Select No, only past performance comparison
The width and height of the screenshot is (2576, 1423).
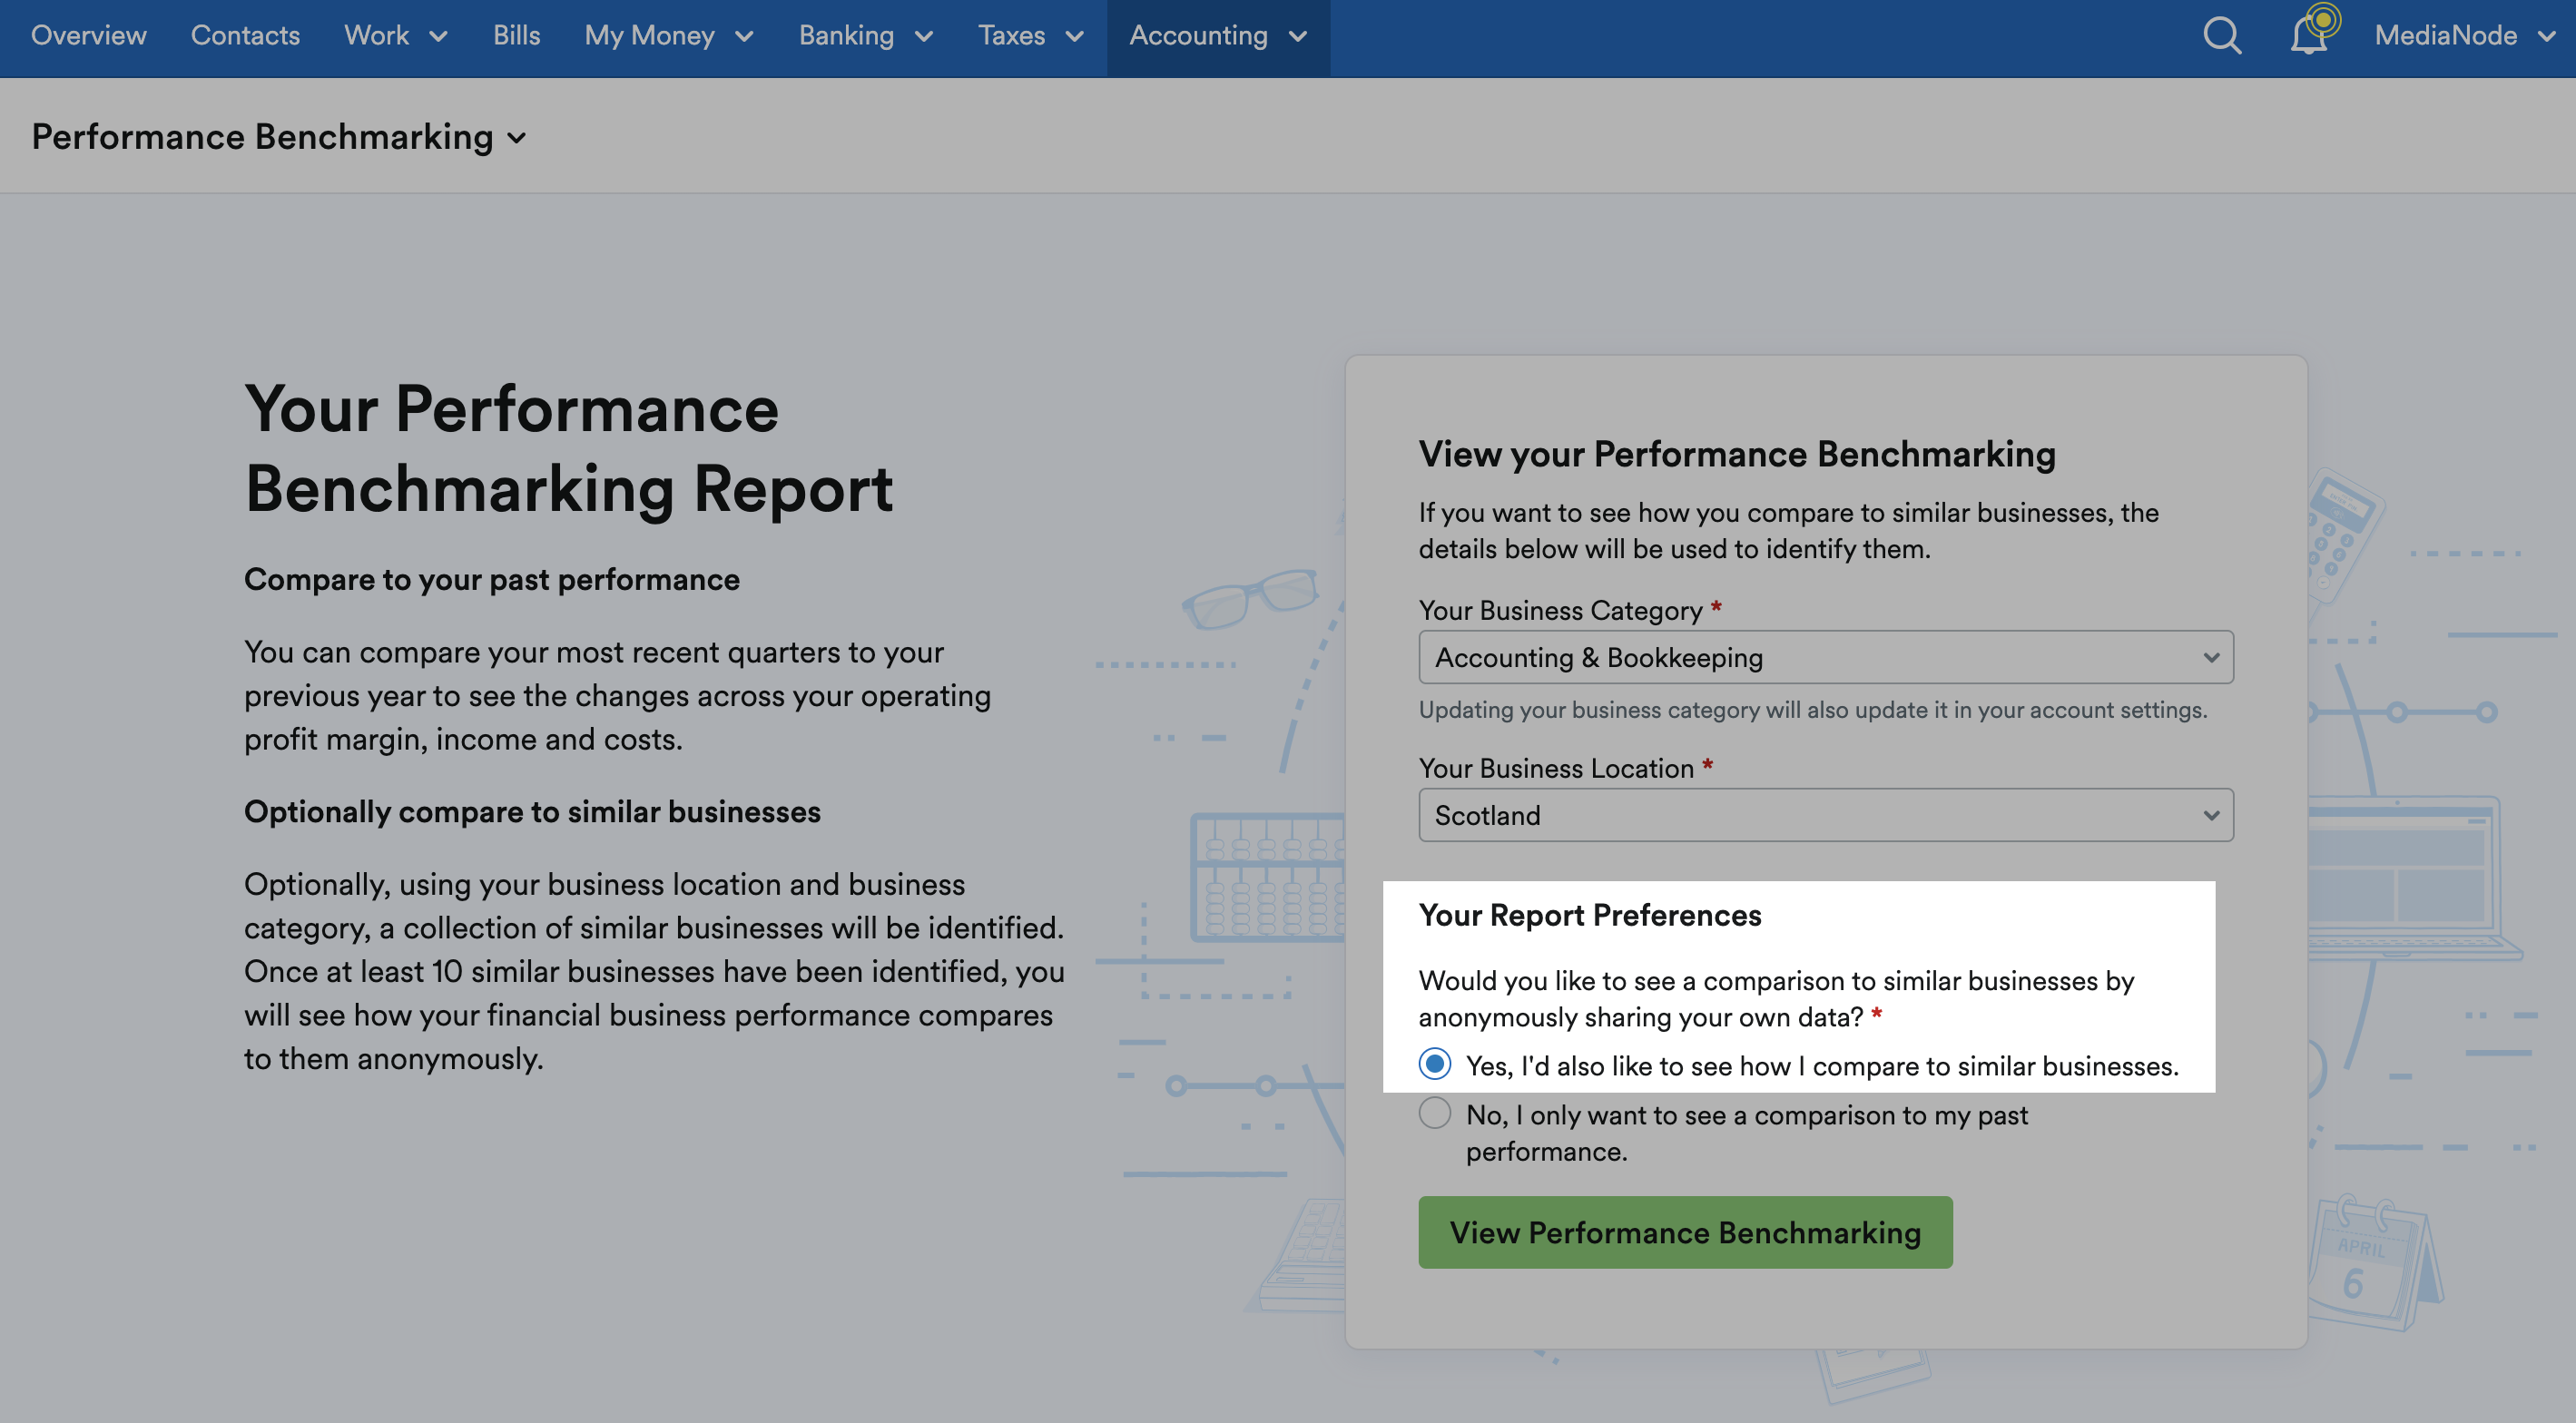[1435, 1113]
